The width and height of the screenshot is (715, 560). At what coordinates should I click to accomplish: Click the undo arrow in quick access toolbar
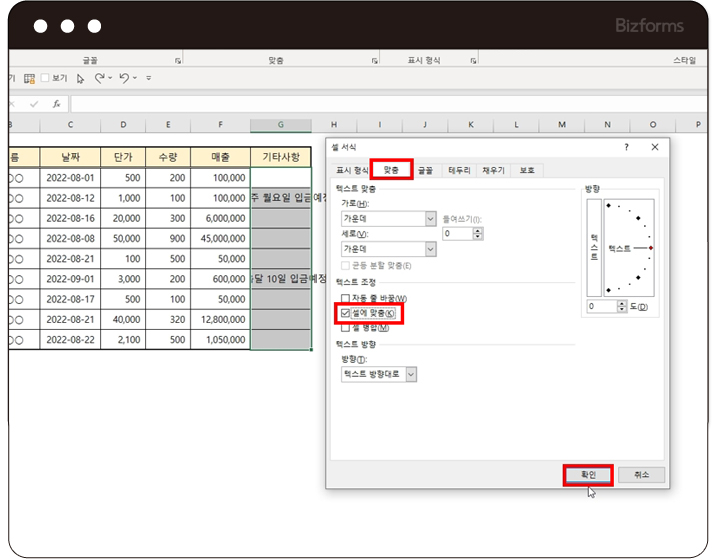[x=98, y=77]
